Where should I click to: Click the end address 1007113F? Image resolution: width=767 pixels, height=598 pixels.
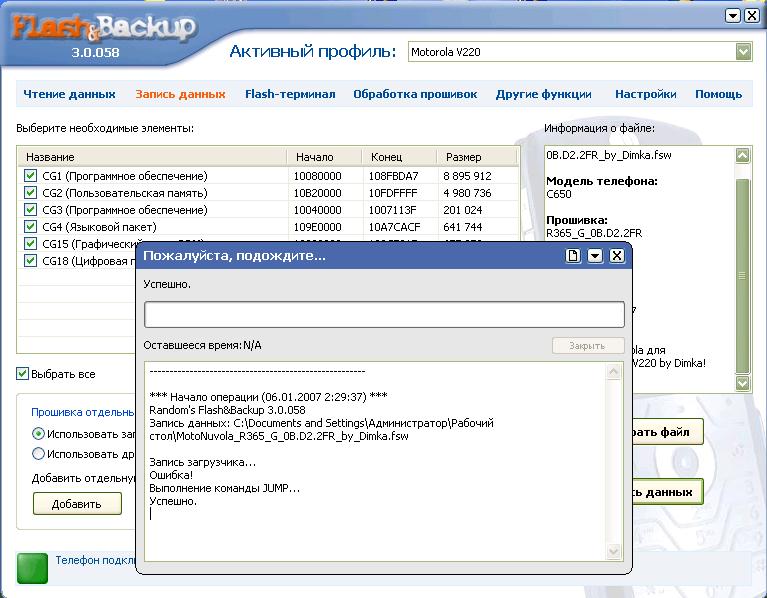pos(393,210)
